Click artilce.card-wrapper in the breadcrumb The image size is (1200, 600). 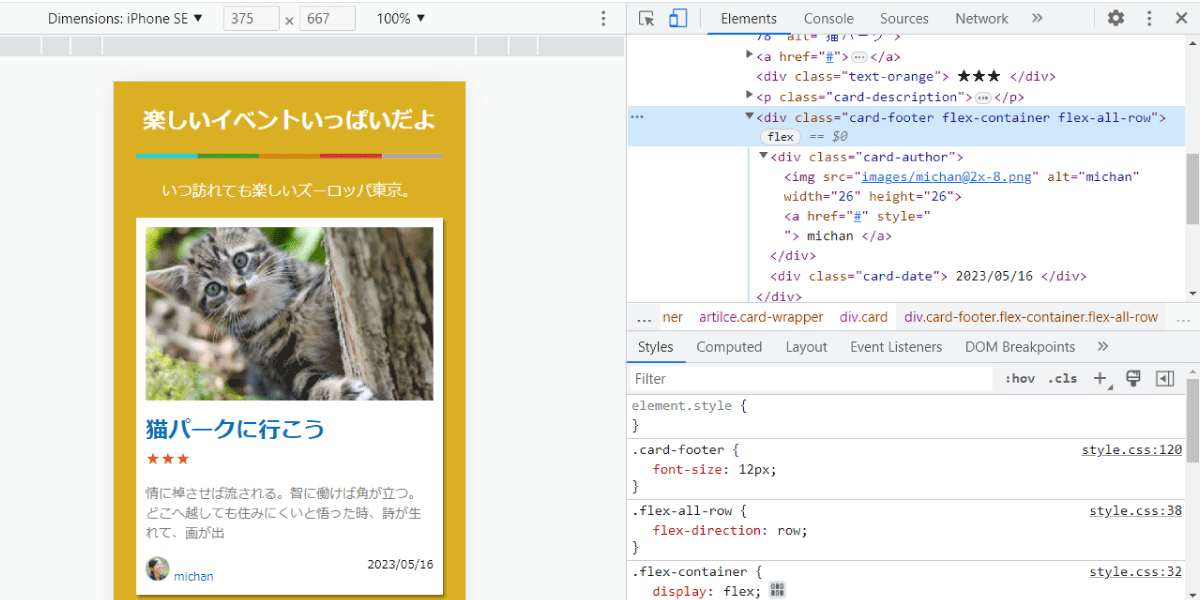(761, 317)
